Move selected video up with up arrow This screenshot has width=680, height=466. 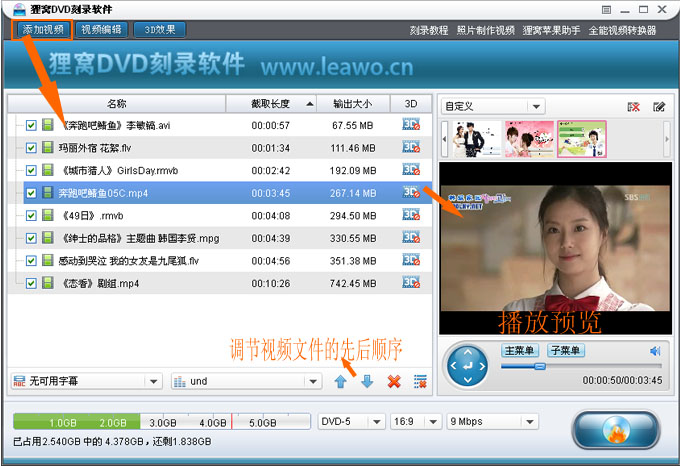click(x=341, y=381)
